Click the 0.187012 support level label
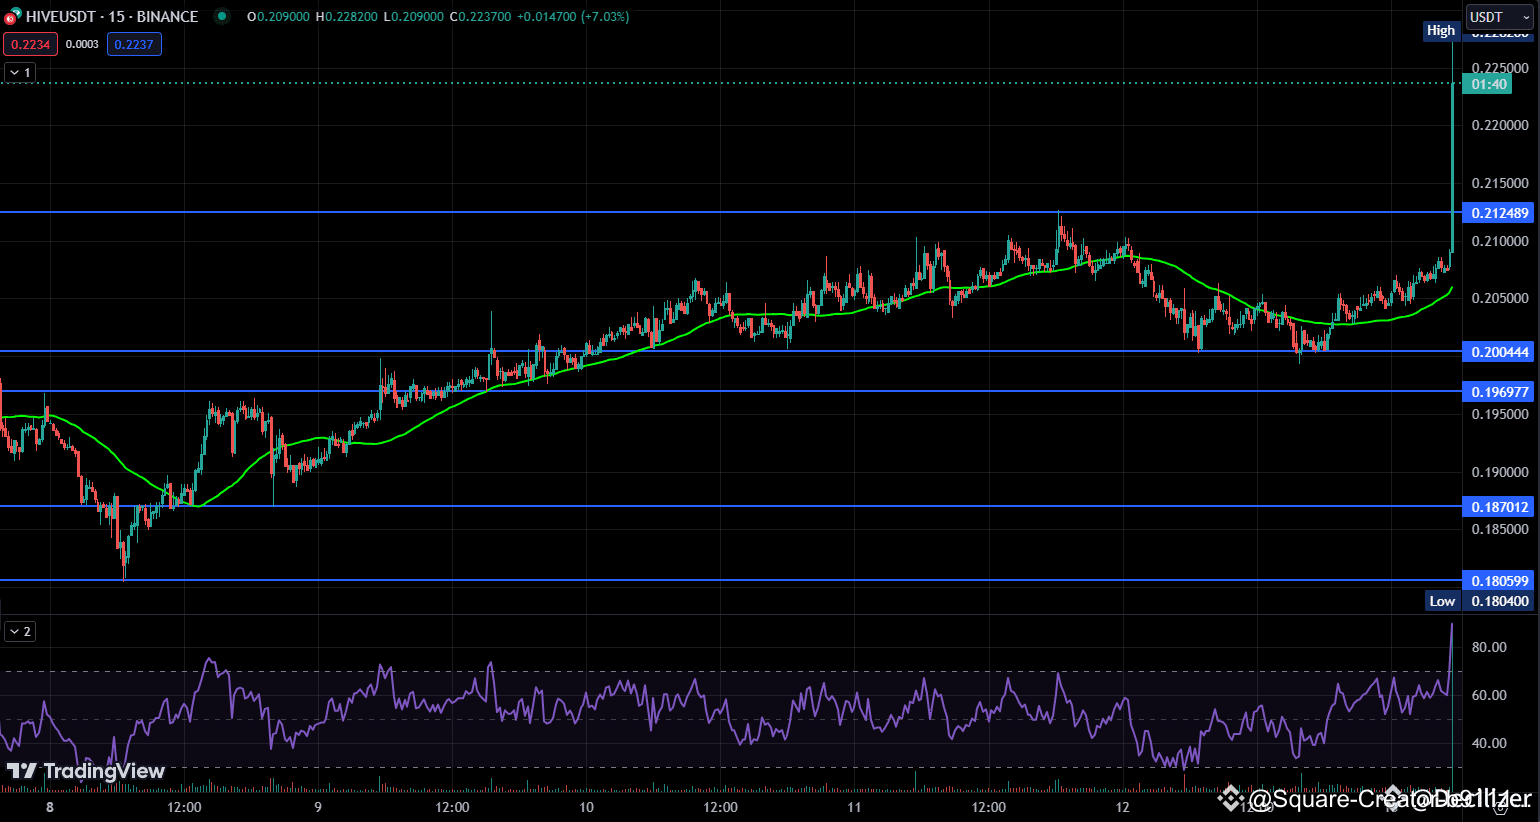 (x=1499, y=507)
